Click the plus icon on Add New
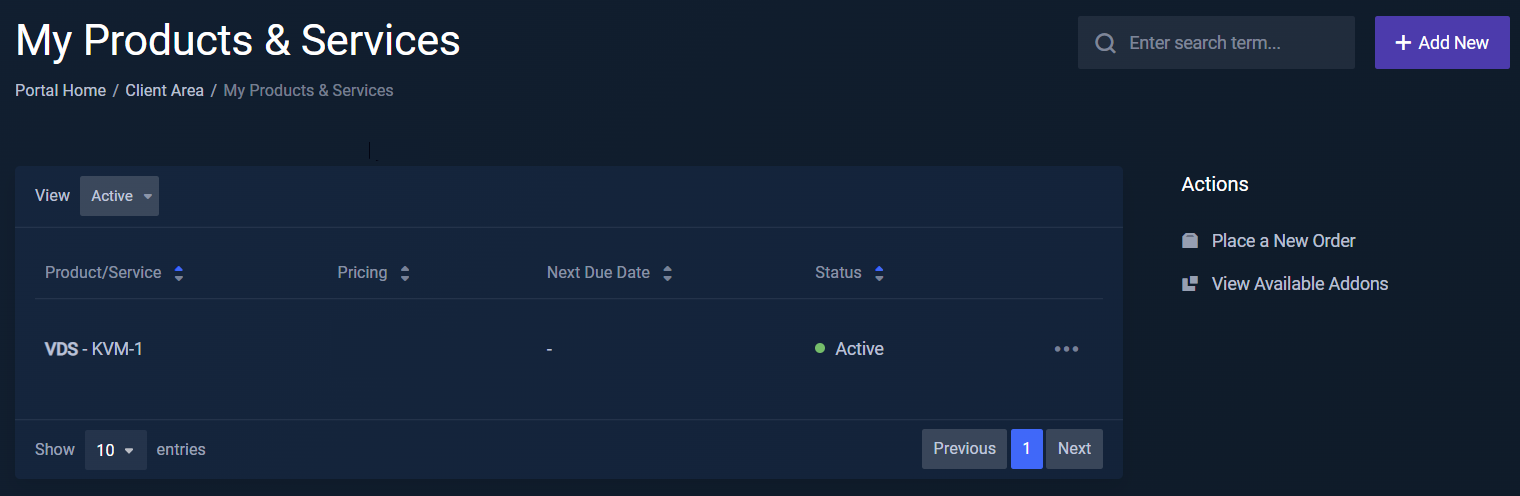The width and height of the screenshot is (1520, 496). (x=1403, y=43)
